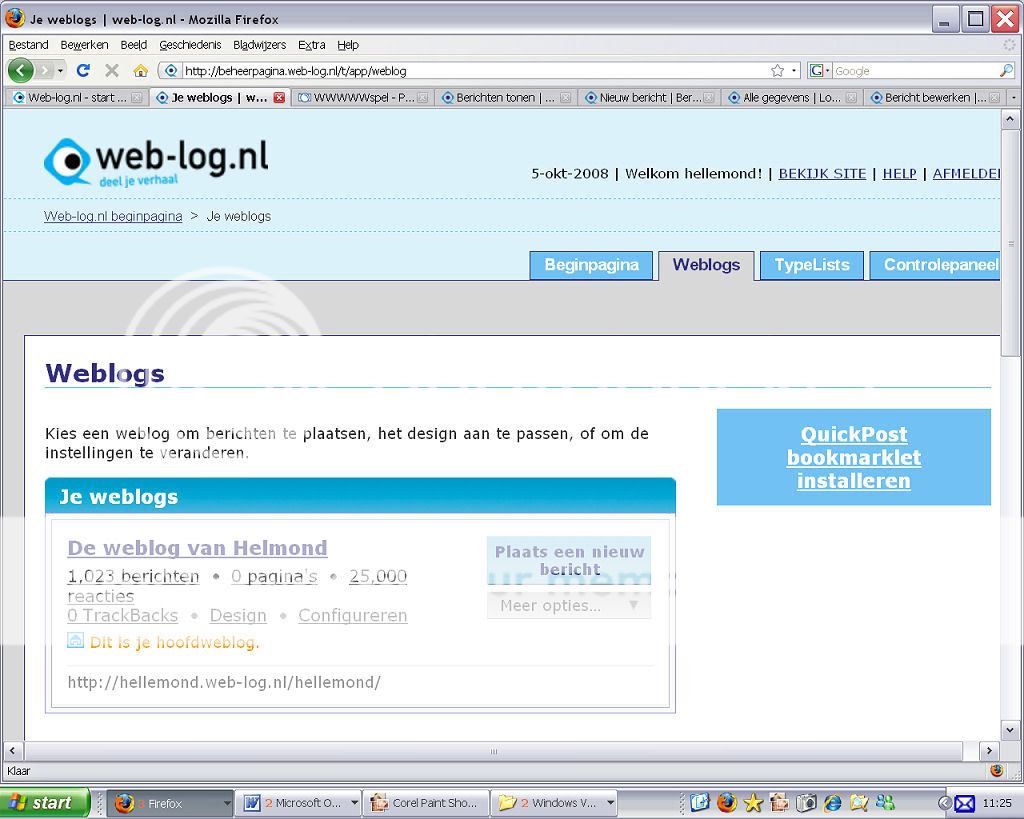The image size is (1024, 819).
Task: Open the Windows Start button
Action: (45, 802)
